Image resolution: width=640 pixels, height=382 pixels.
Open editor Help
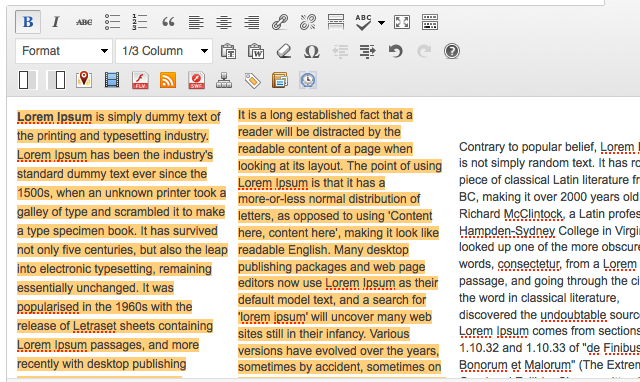point(452,51)
